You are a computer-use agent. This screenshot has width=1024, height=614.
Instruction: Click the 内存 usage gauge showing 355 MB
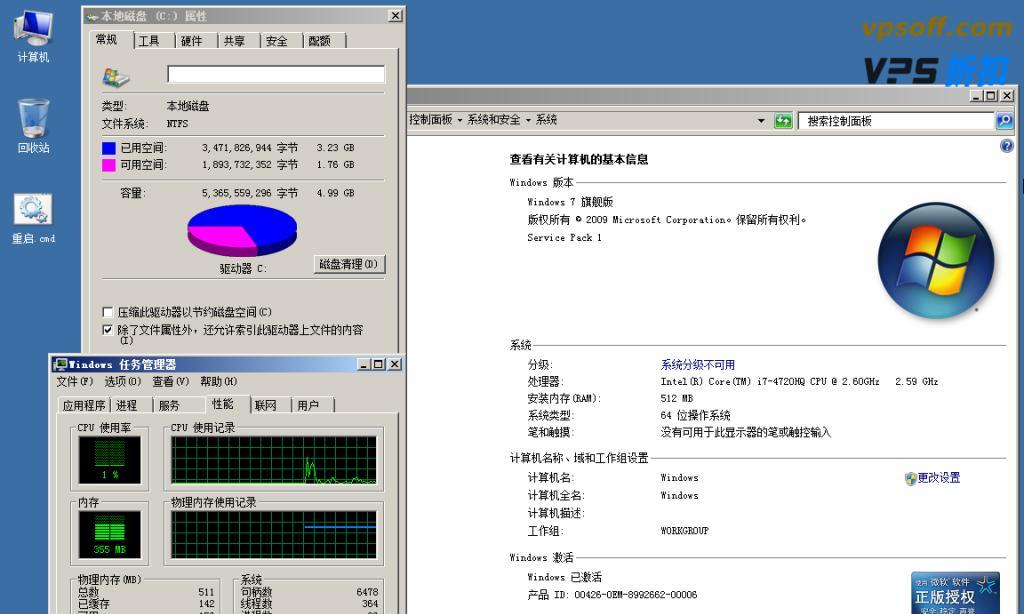point(110,534)
